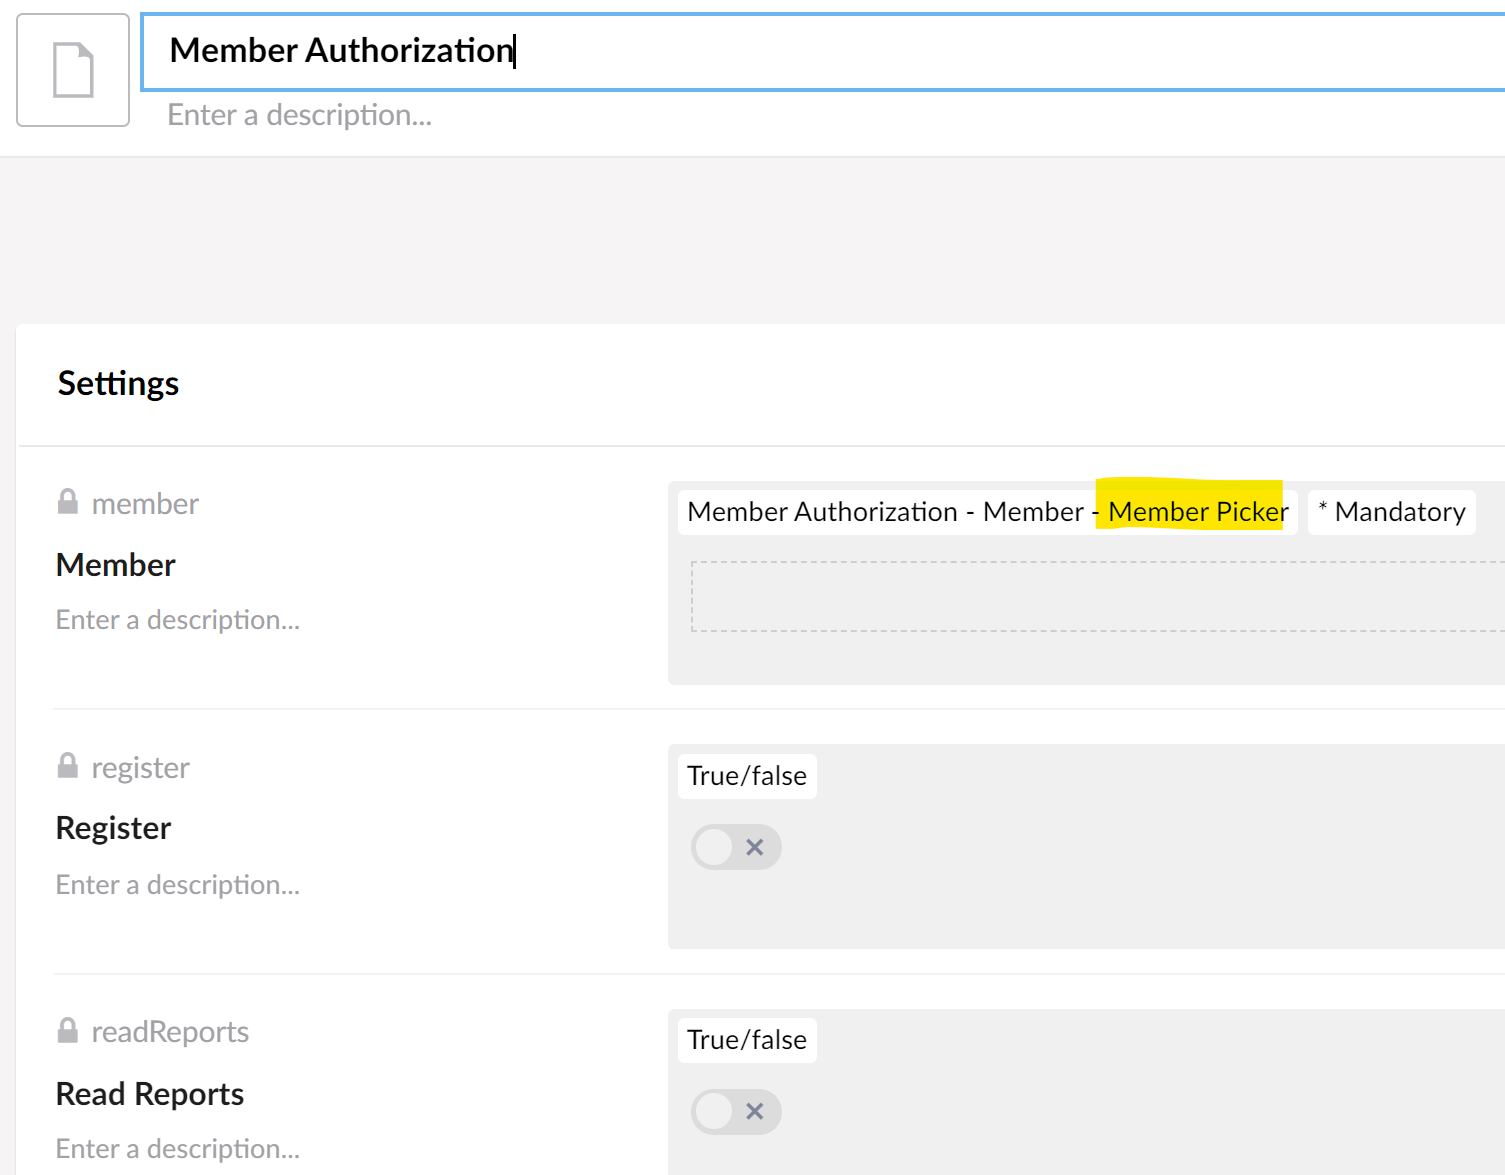Viewport: 1505px width, 1175px height.
Task: Click the Mandatory badge on Member property
Action: (1391, 512)
